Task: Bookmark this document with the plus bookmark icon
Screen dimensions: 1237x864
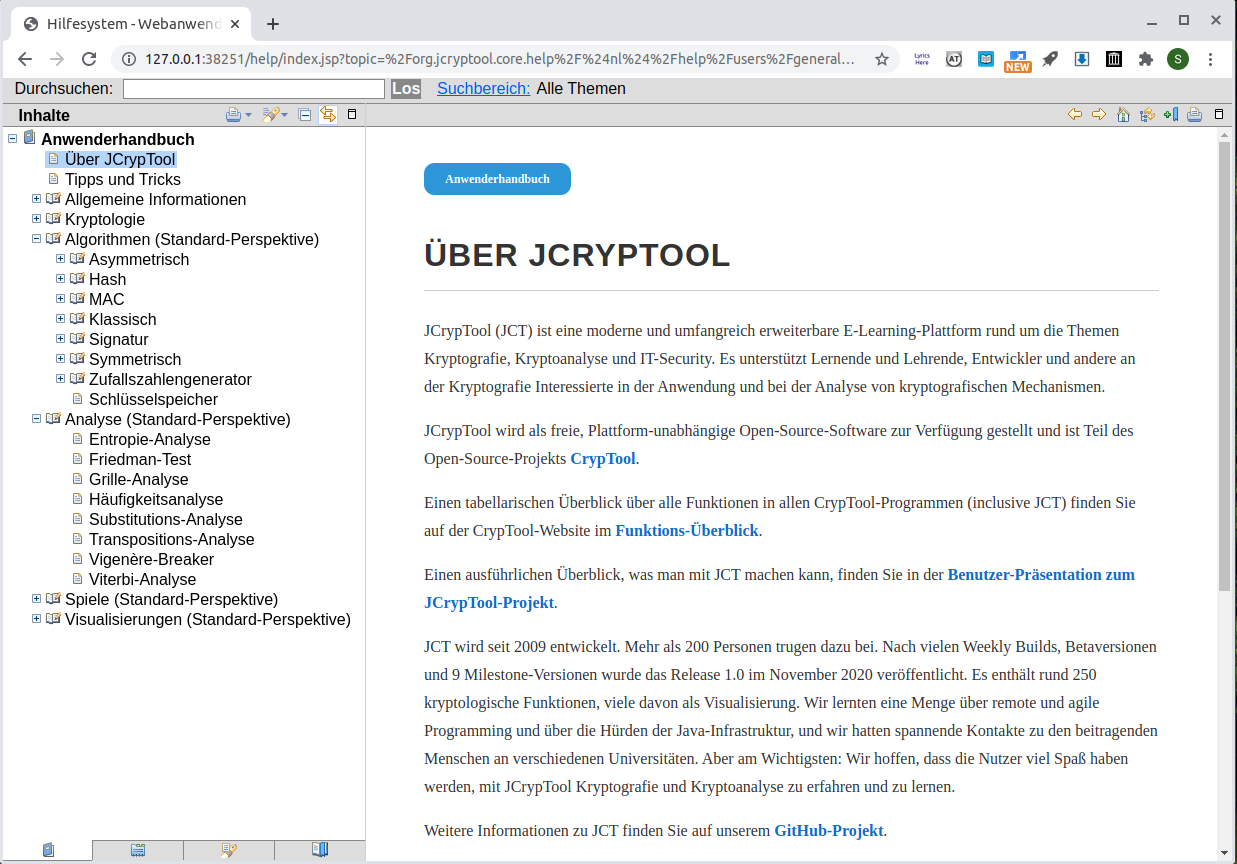Action: tap(1171, 114)
